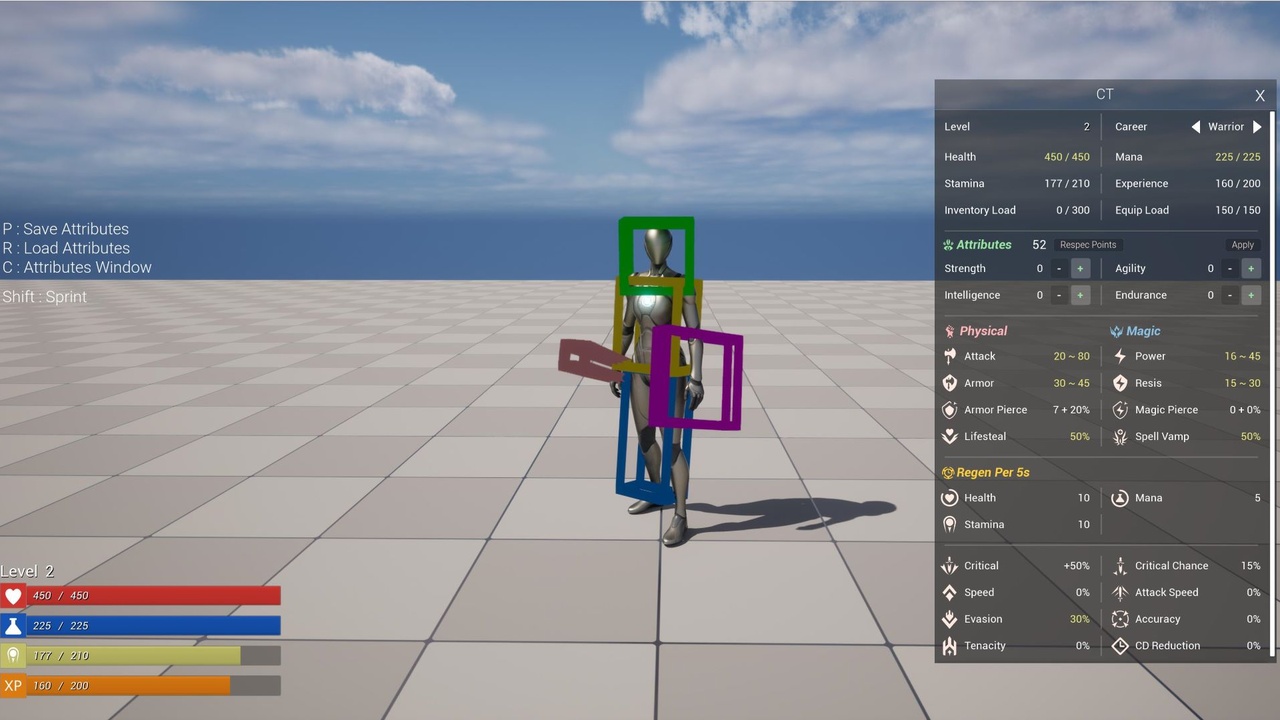Increase Endurance with plus button
The image size is (1280, 720).
tap(1250, 296)
